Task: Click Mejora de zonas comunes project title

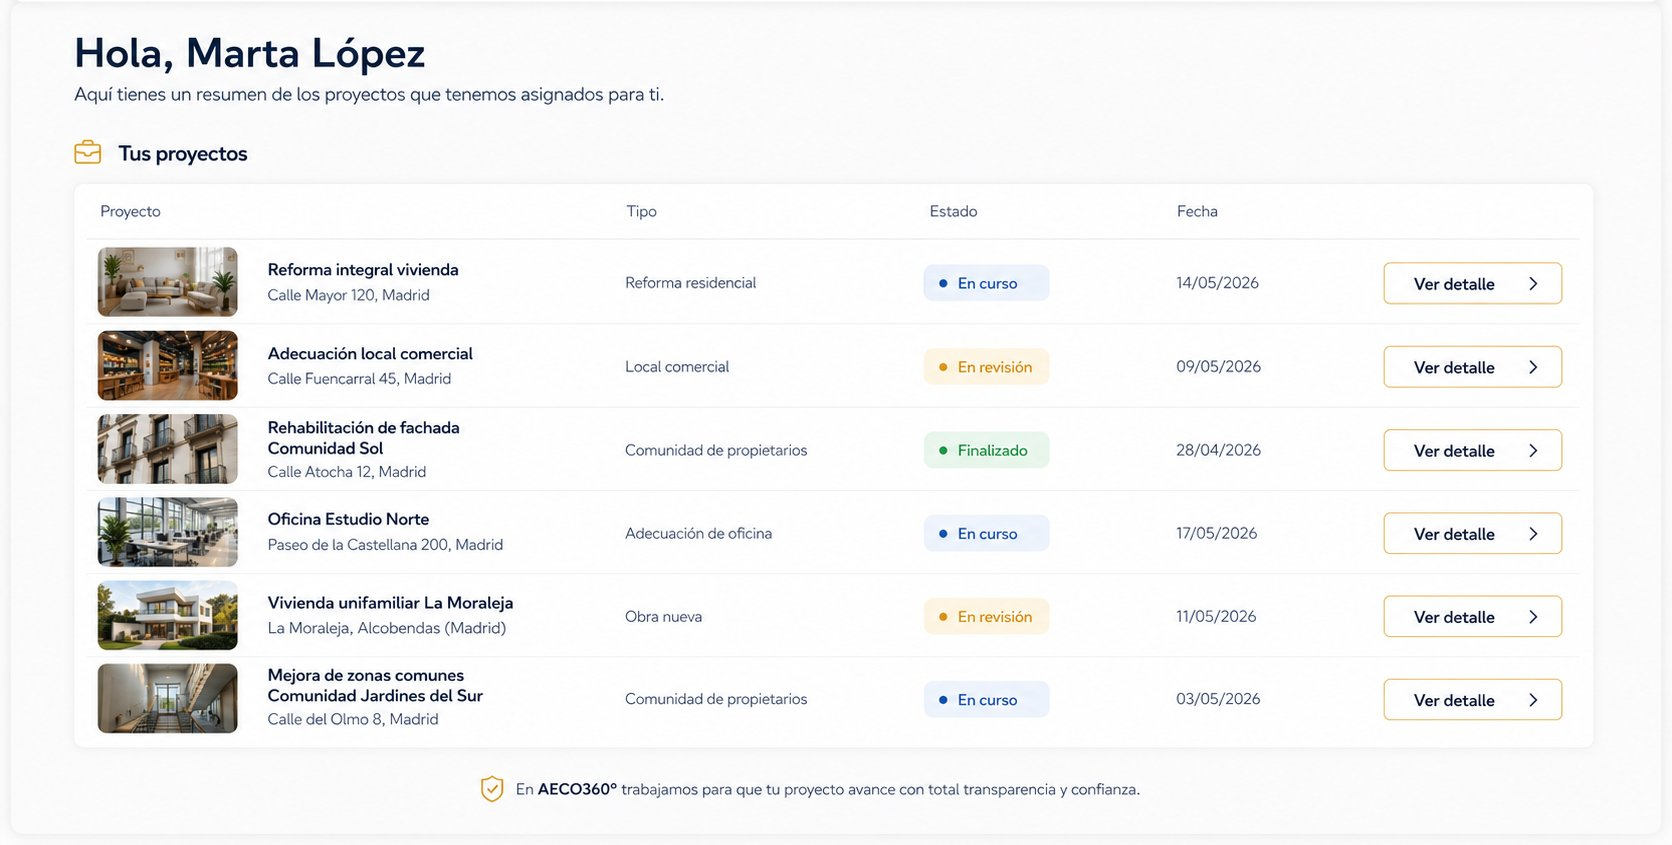Action: (375, 685)
